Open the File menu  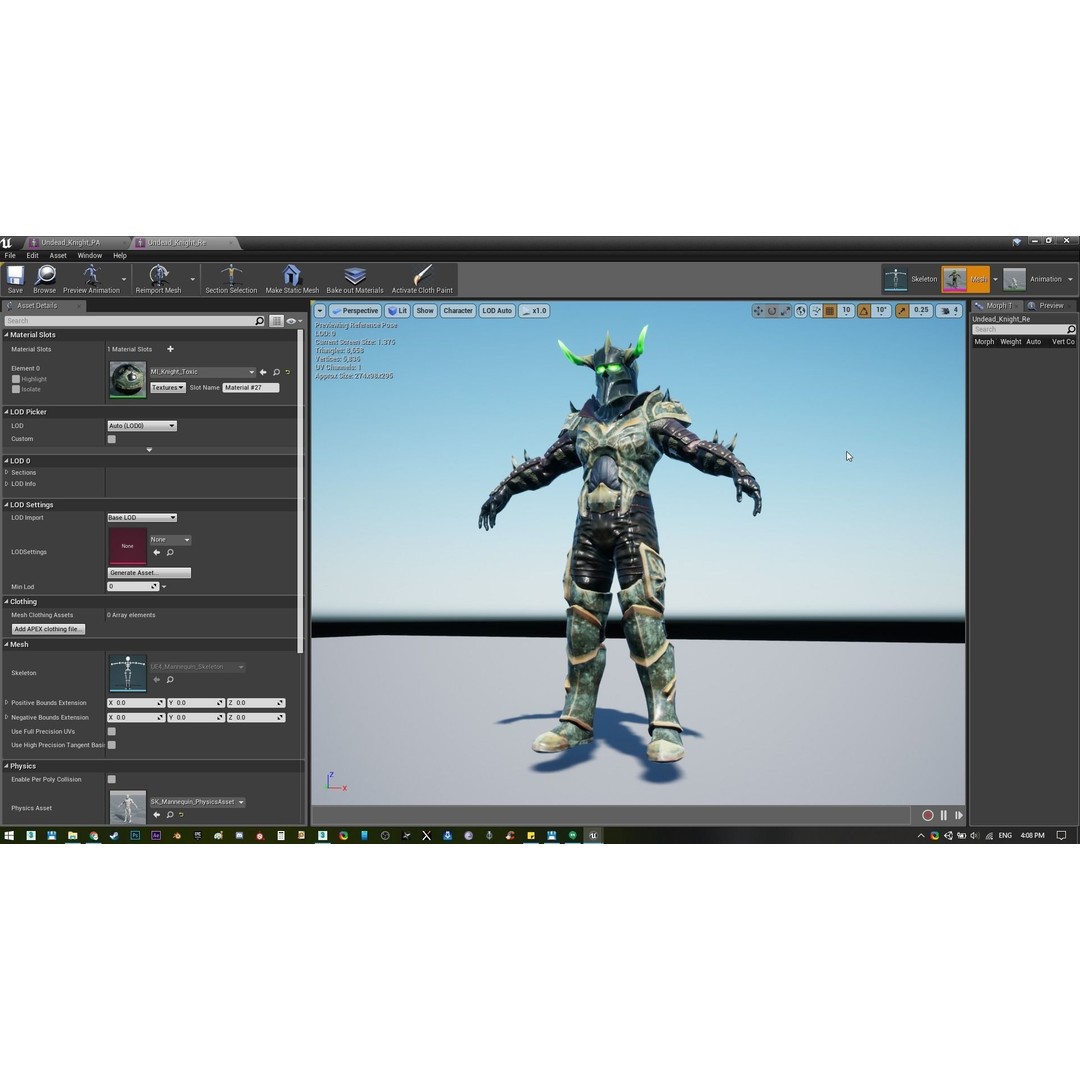coord(10,256)
